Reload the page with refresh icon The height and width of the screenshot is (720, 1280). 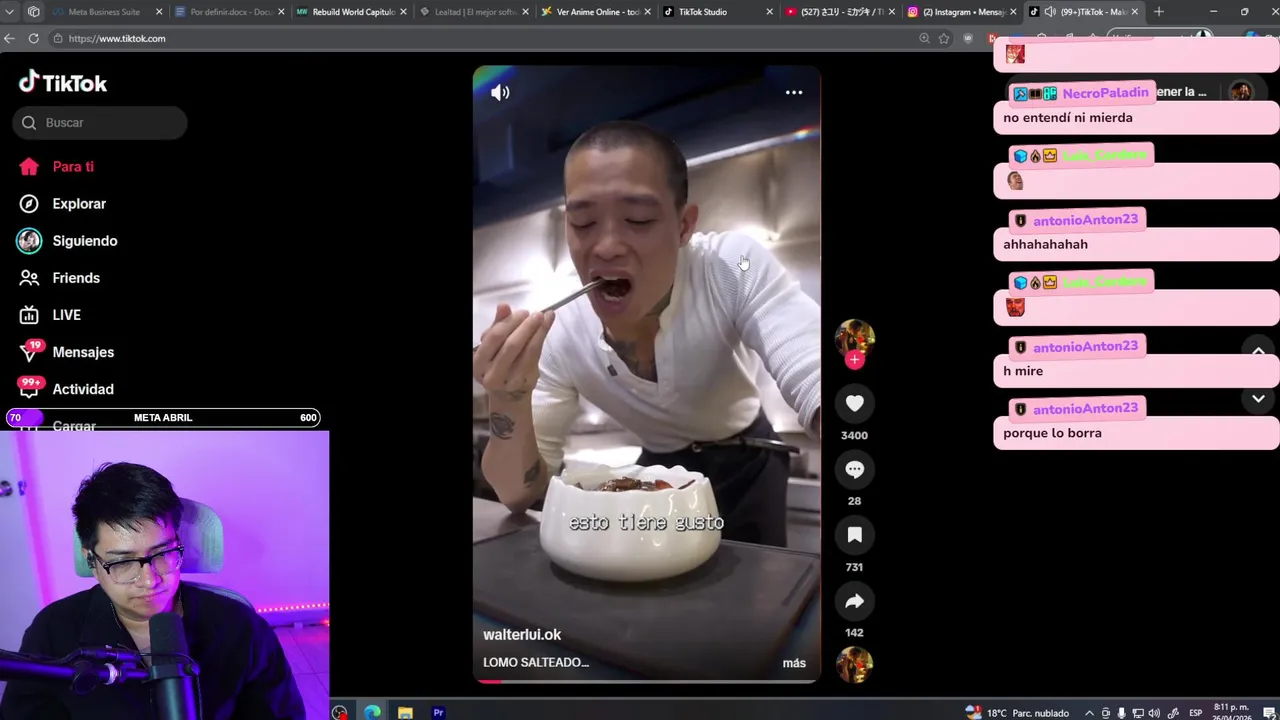pos(33,38)
